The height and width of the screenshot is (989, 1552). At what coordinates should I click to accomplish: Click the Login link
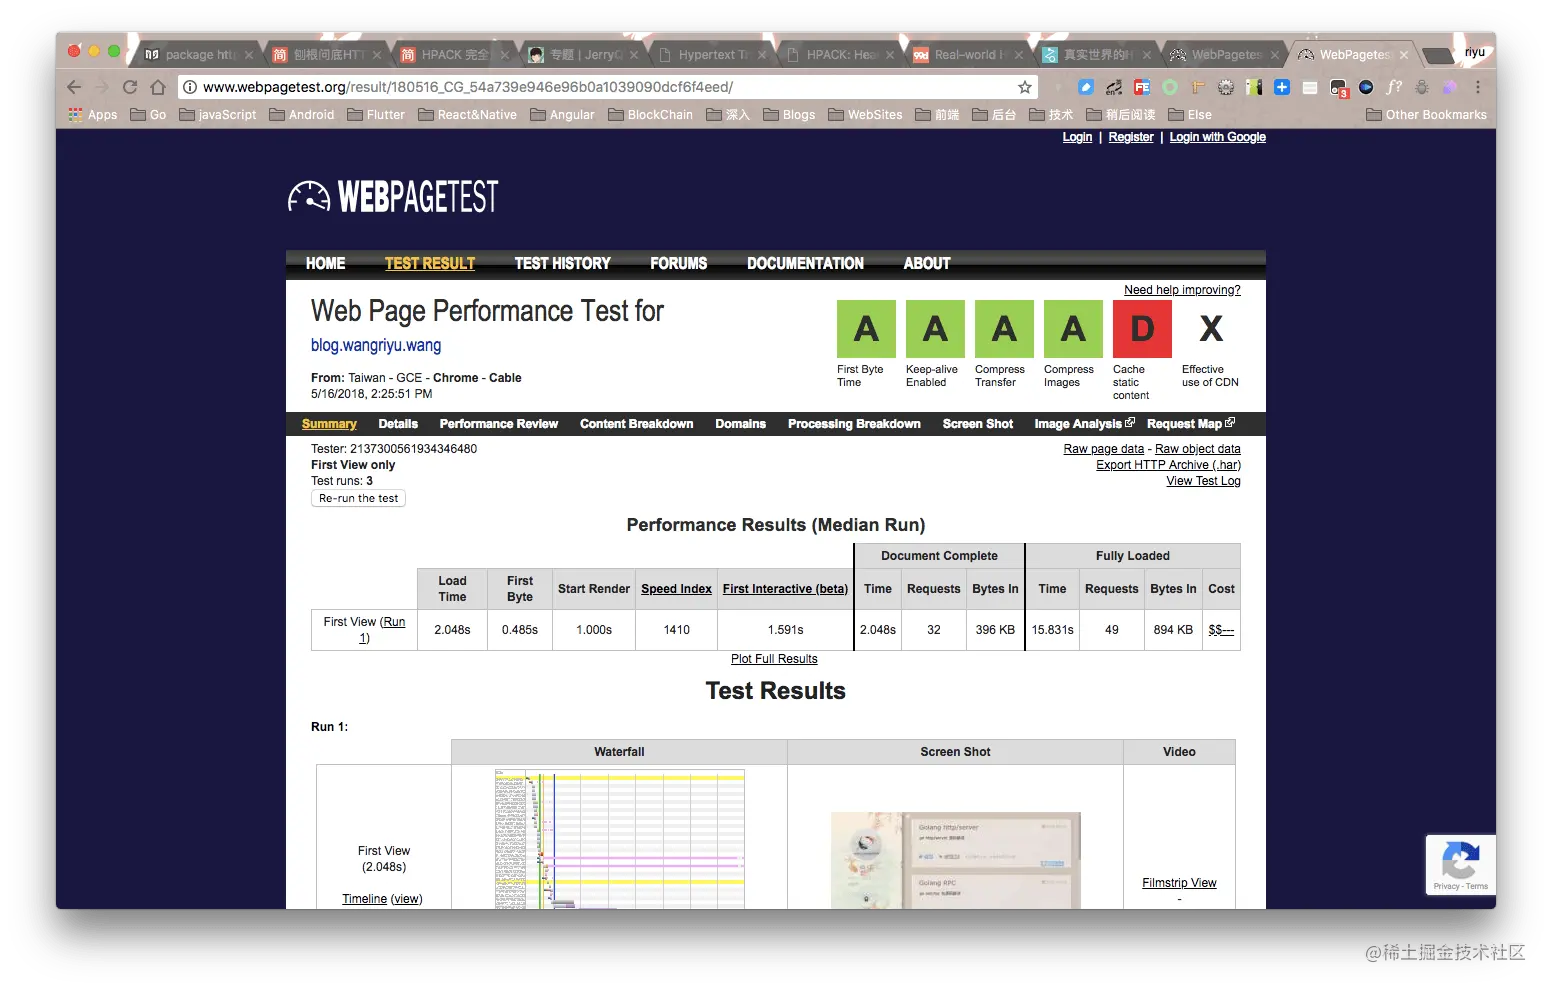pyautogui.click(x=1077, y=137)
